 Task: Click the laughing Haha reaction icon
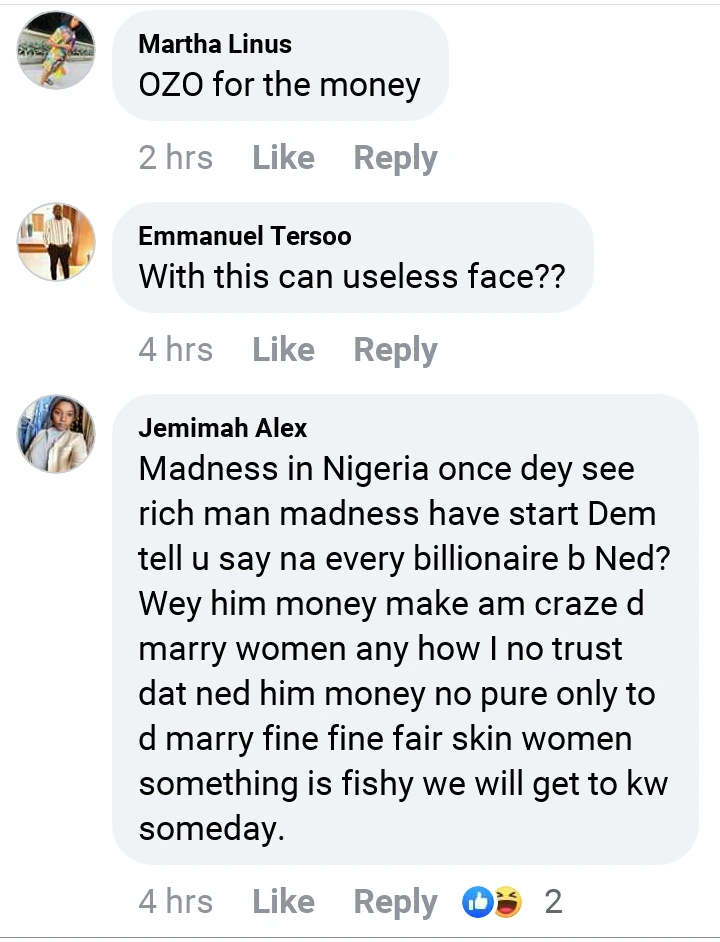507,902
